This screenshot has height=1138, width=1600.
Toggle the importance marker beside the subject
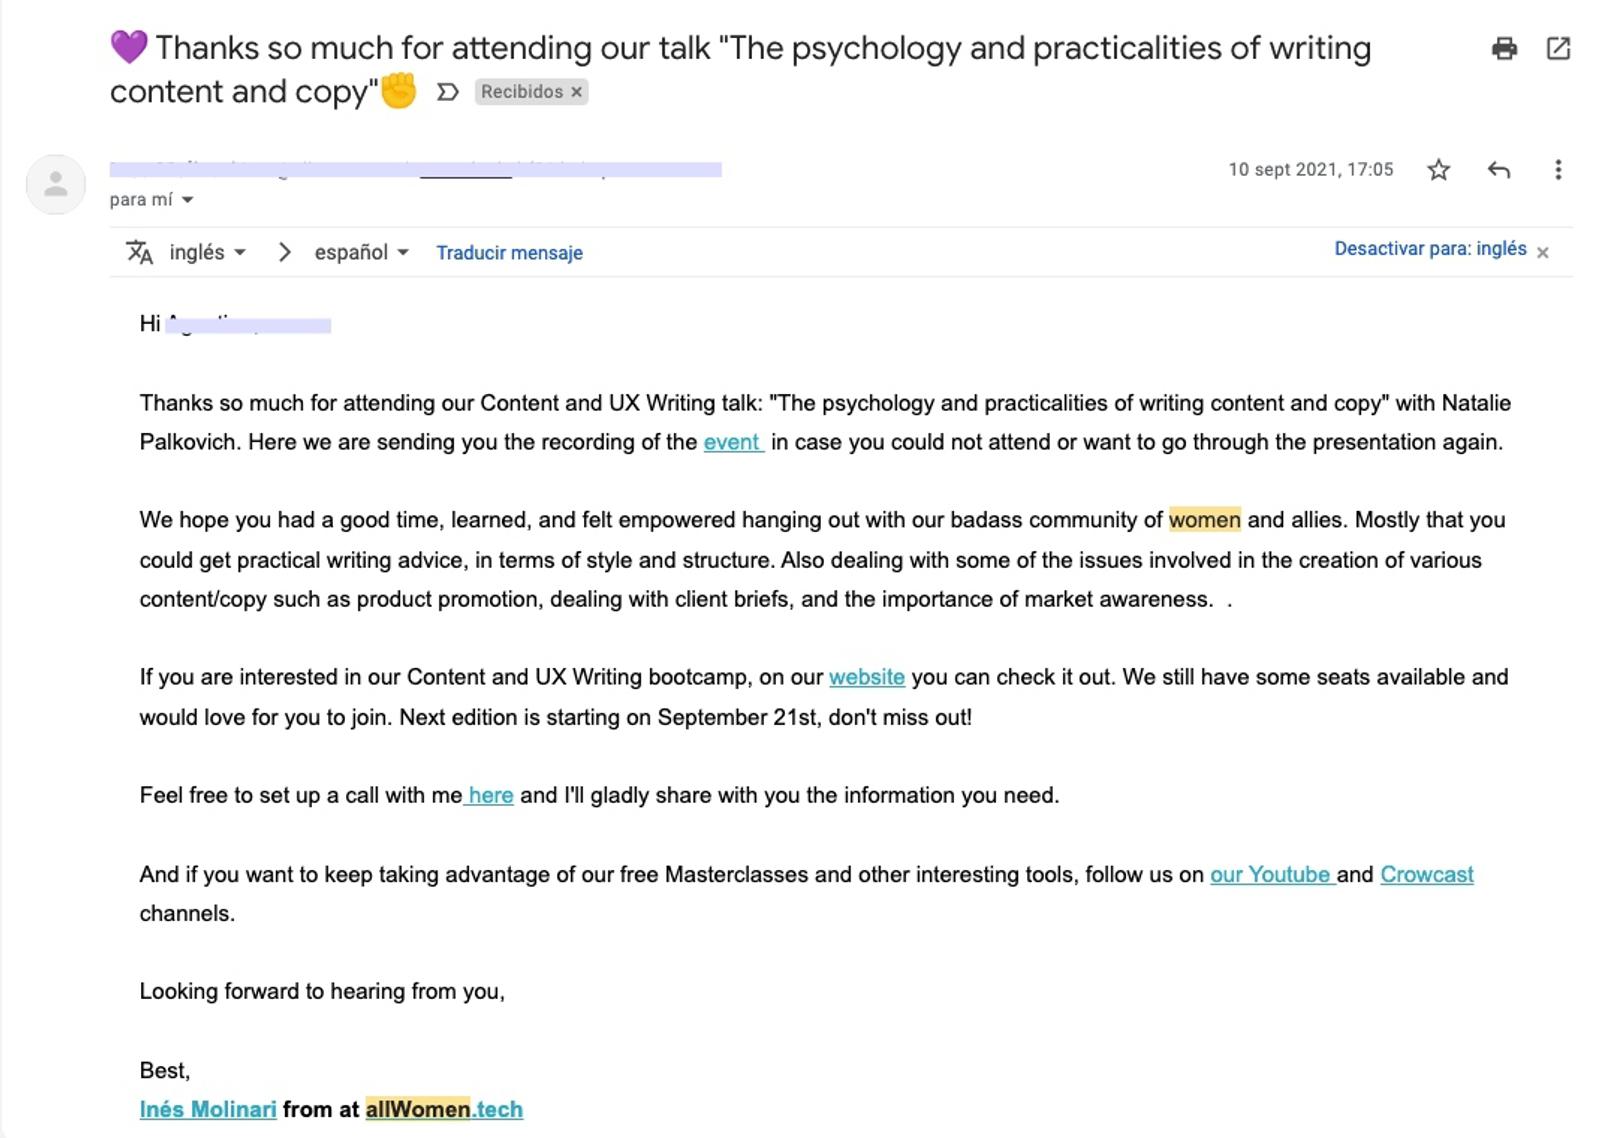[x=448, y=92]
